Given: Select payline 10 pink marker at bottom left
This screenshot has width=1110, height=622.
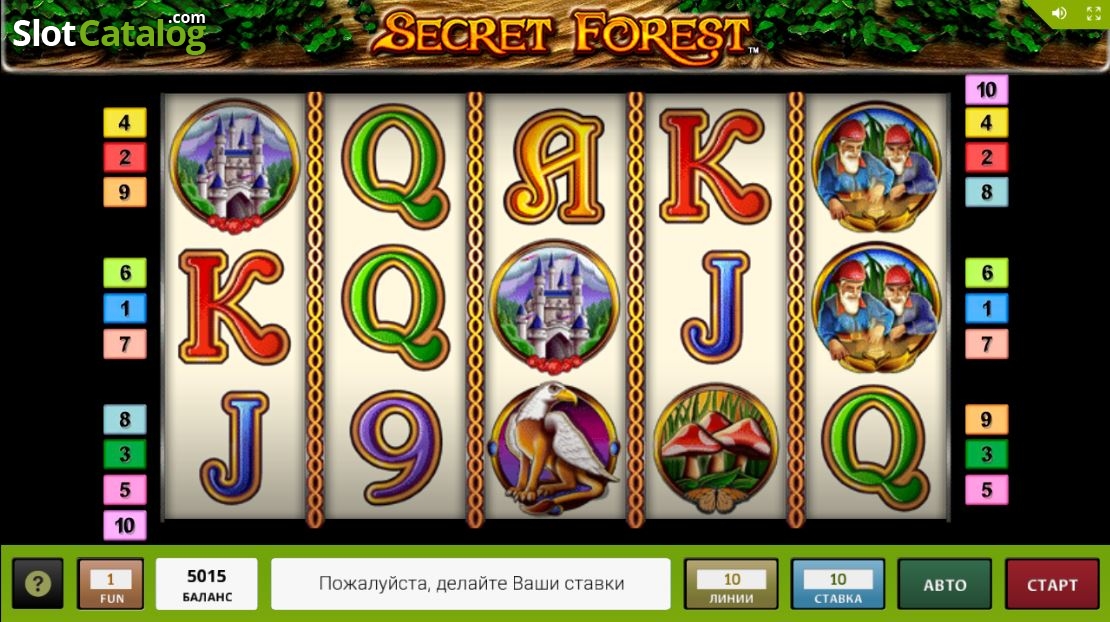Looking at the screenshot, I should pyautogui.click(x=125, y=526).
